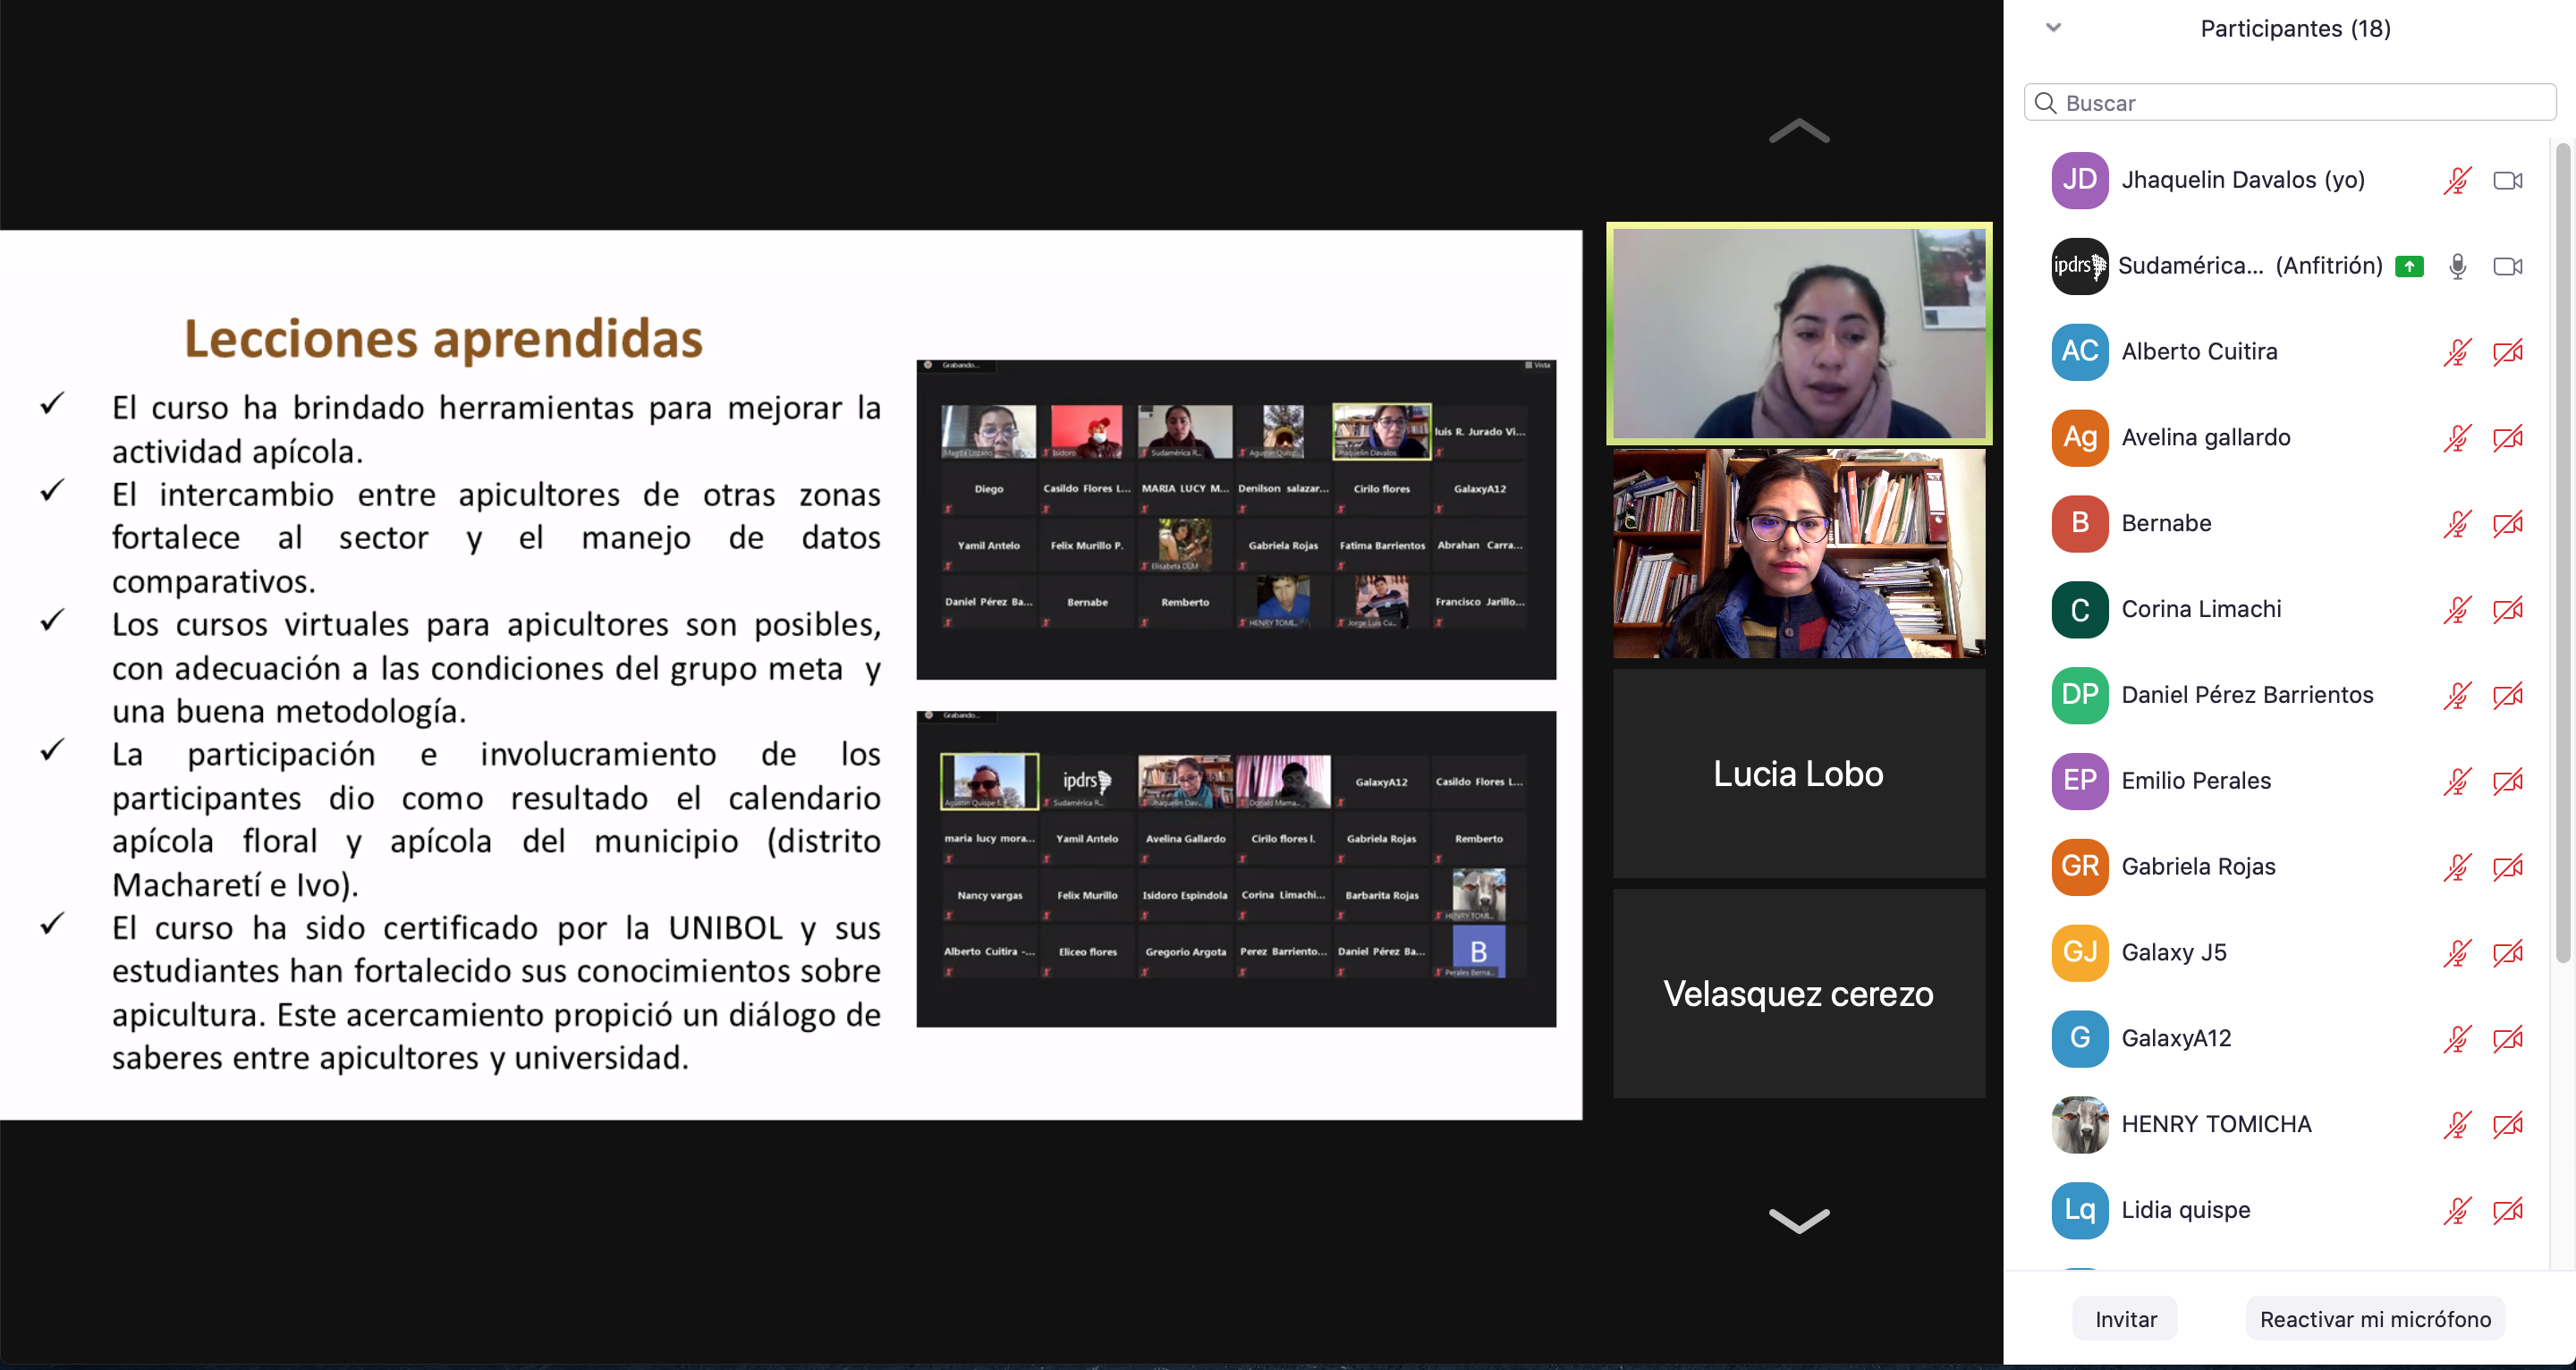The width and height of the screenshot is (2576, 1370).
Task: Click Reactivar mi micrófono button
Action: (x=2374, y=1319)
